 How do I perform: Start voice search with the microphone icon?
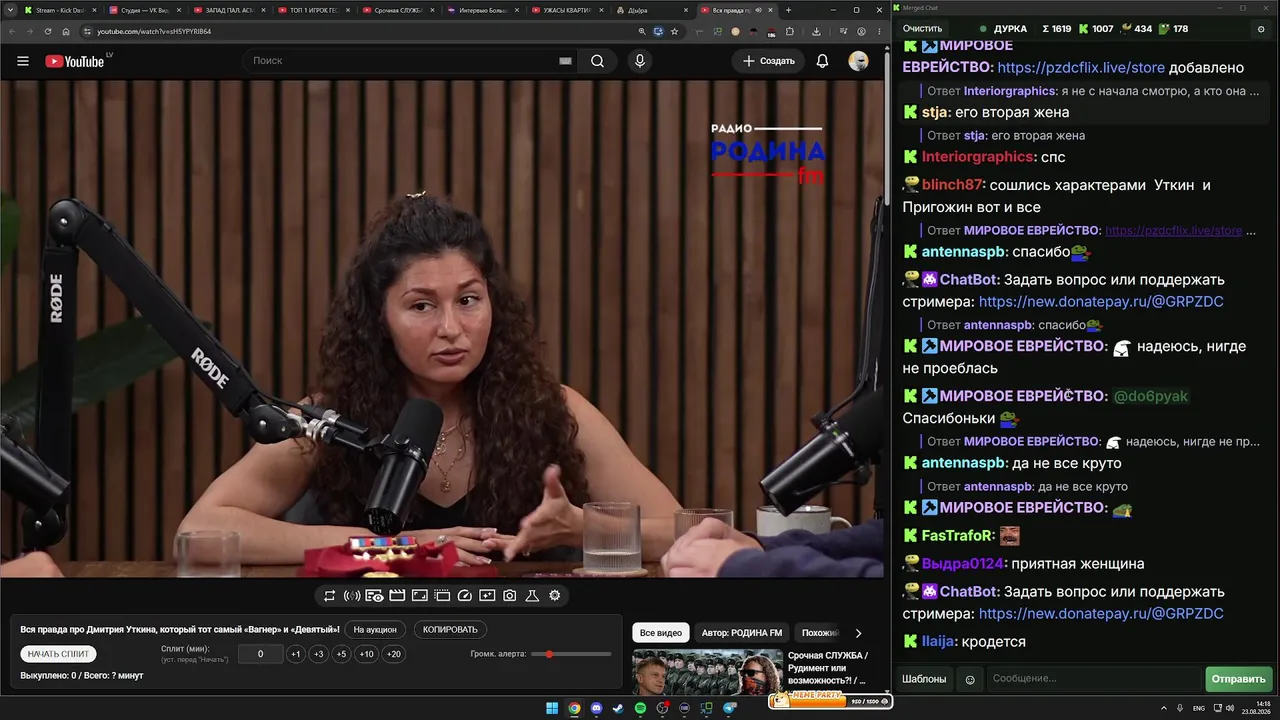coord(640,61)
